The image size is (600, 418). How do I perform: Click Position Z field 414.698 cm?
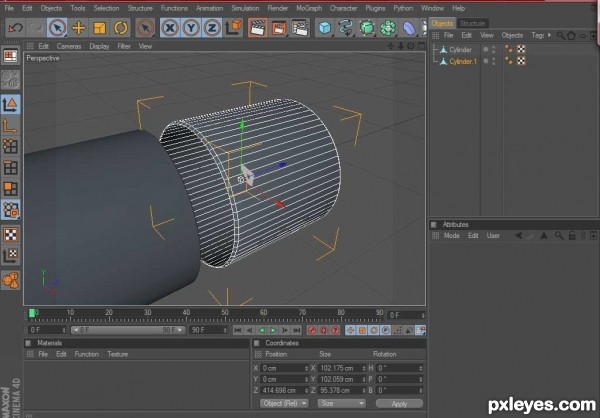284,390
